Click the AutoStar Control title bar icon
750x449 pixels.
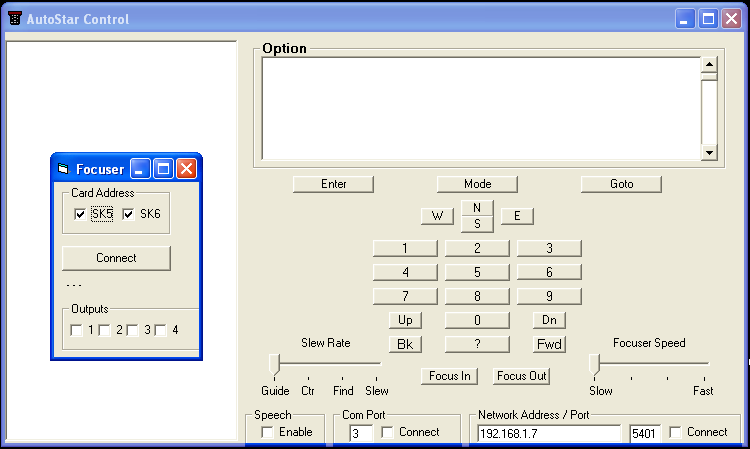(15, 19)
